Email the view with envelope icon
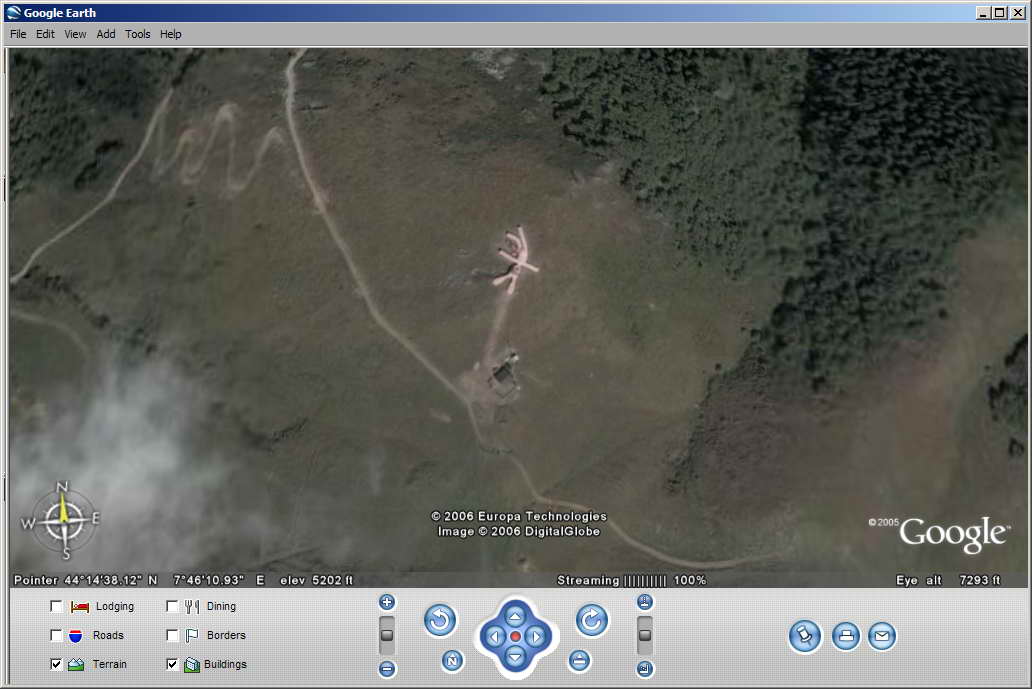This screenshot has height=689, width=1032. pyautogui.click(x=881, y=636)
